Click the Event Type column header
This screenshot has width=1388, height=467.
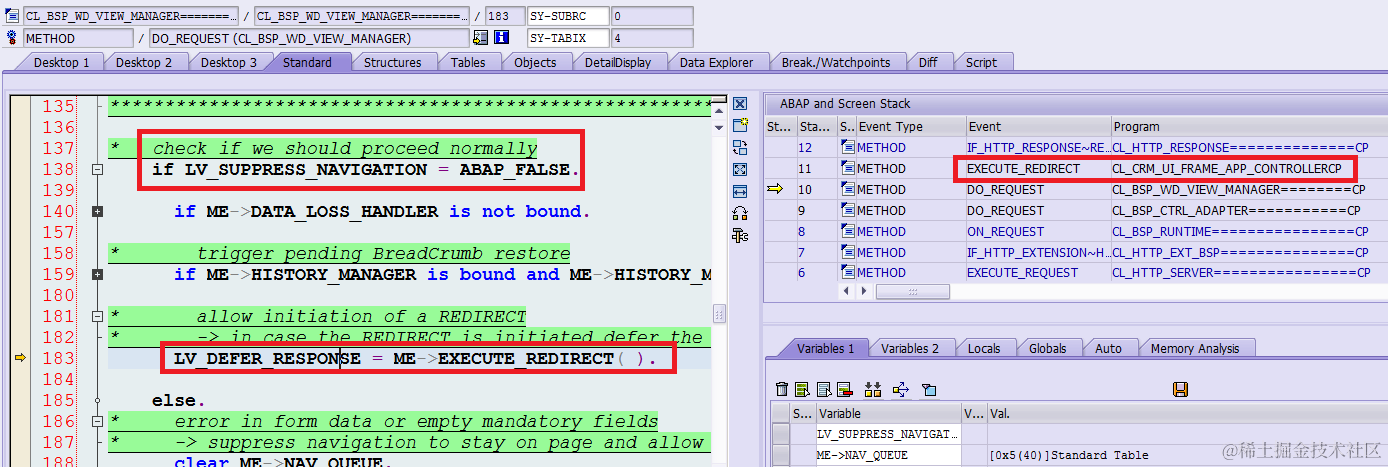coord(909,127)
